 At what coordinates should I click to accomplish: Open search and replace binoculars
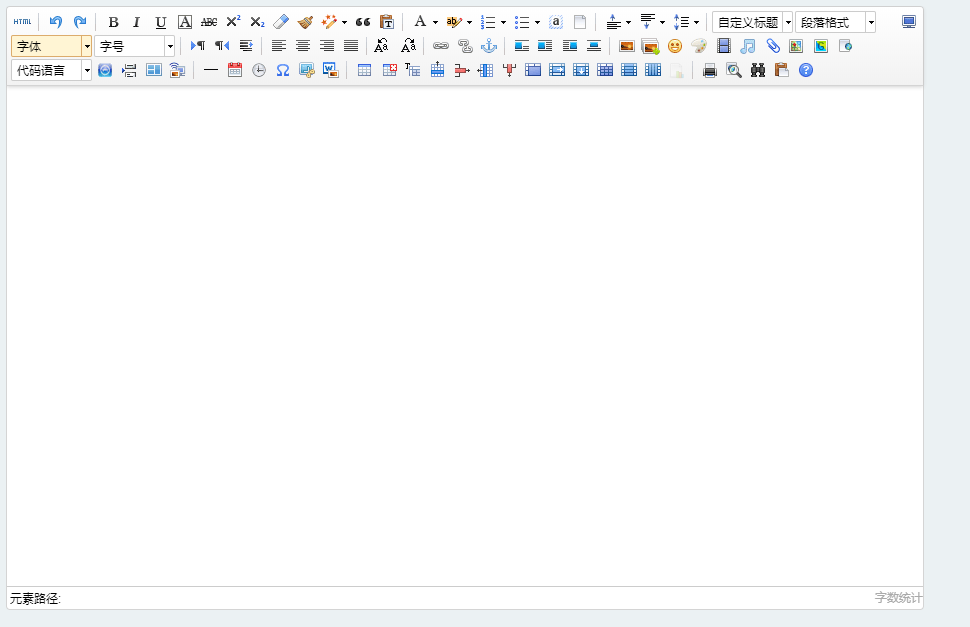pos(758,70)
